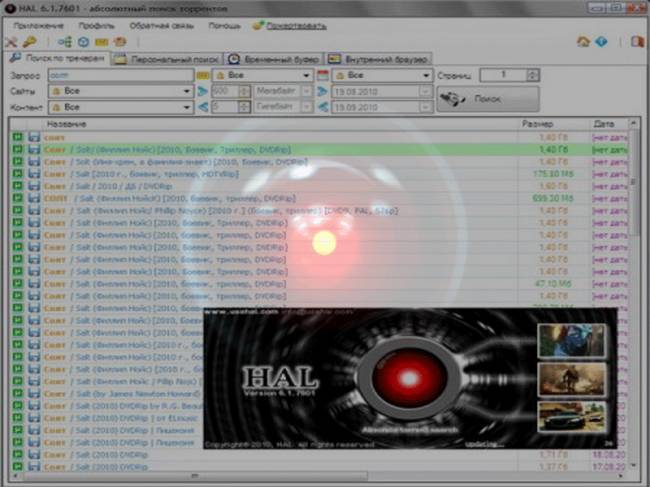Open the category dropdown right of query field

tap(262, 75)
